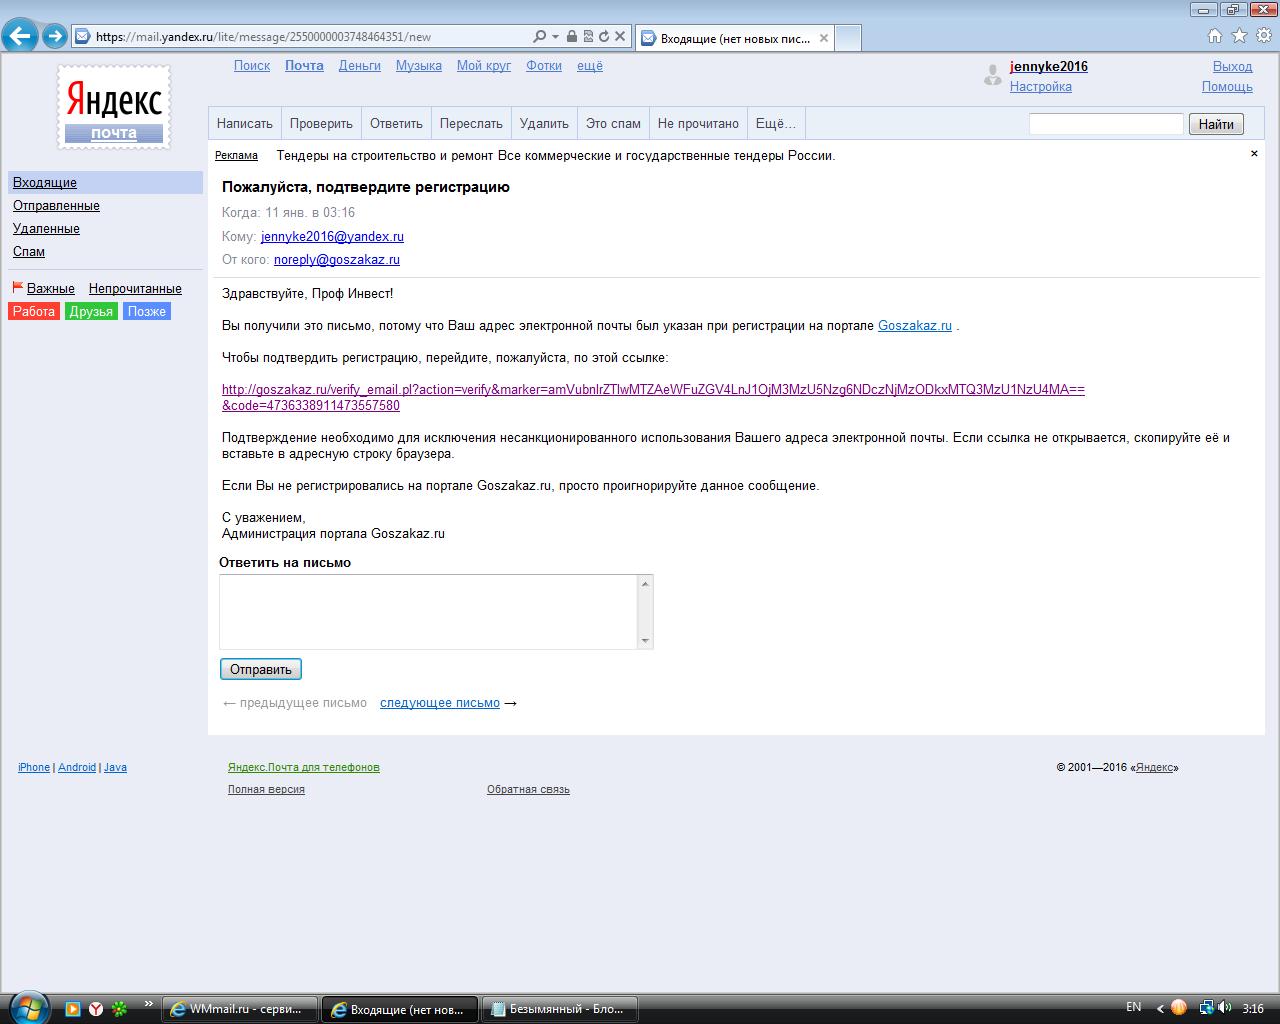Open the Настройка settings link

[1041, 87]
